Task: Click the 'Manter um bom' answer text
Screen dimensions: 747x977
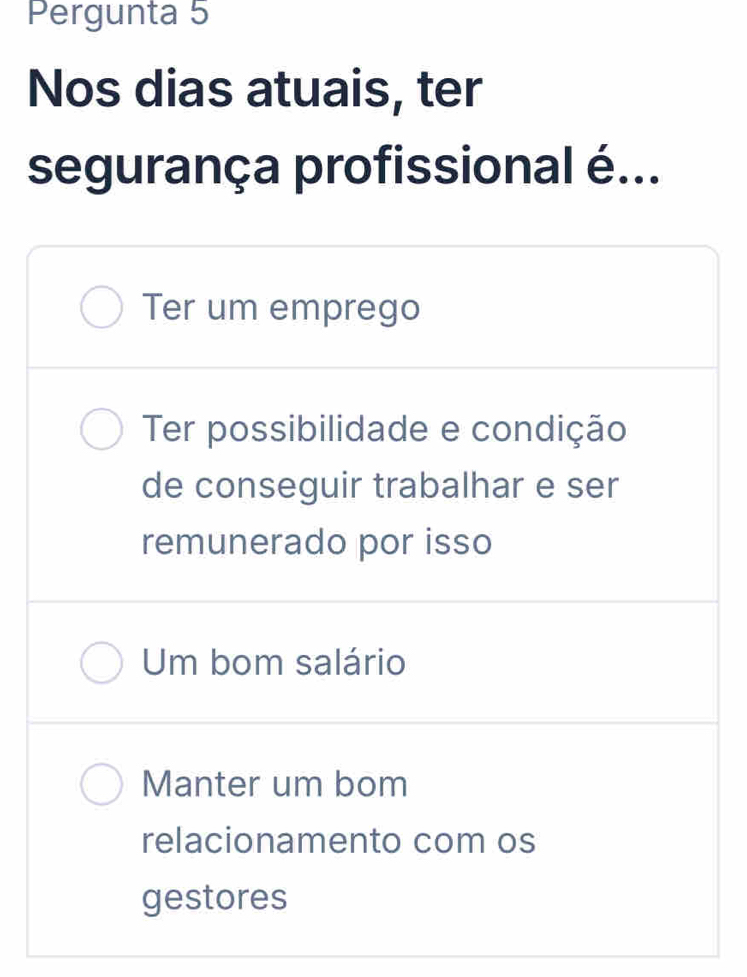Action: 275,784
